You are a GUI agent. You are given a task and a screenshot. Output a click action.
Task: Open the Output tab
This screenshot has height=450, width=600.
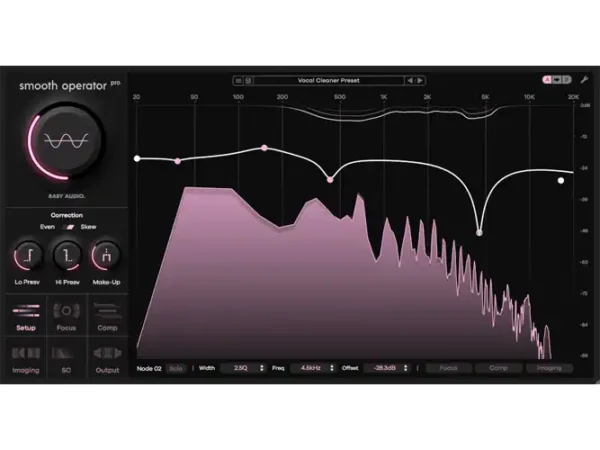pyautogui.click(x=107, y=359)
